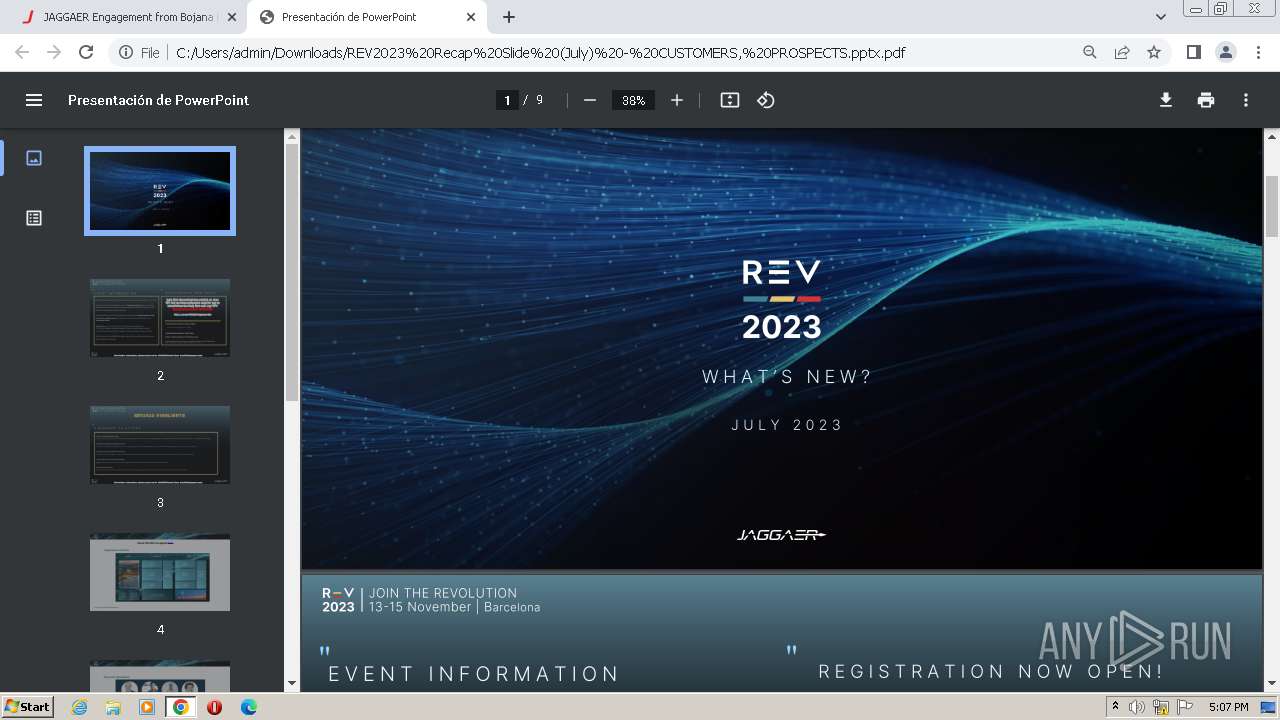Image resolution: width=1280 pixels, height=720 pixels.
Task: Edit the 38% zoom level field
Action: point(633,100)
